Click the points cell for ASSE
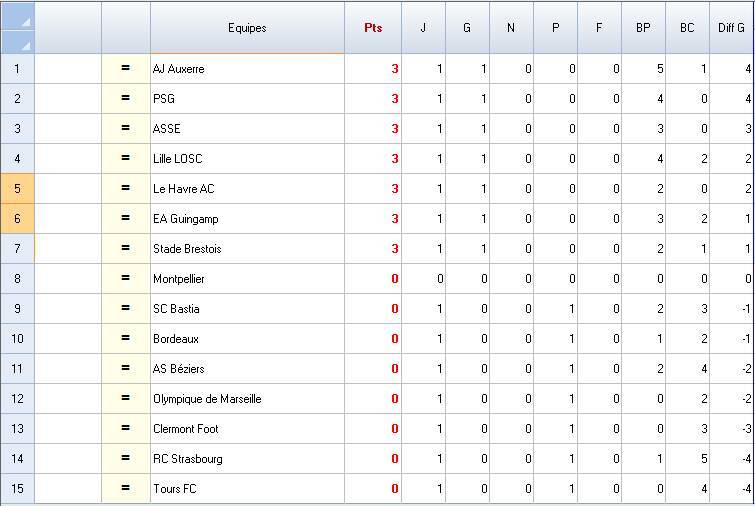 tap(373, 129)
